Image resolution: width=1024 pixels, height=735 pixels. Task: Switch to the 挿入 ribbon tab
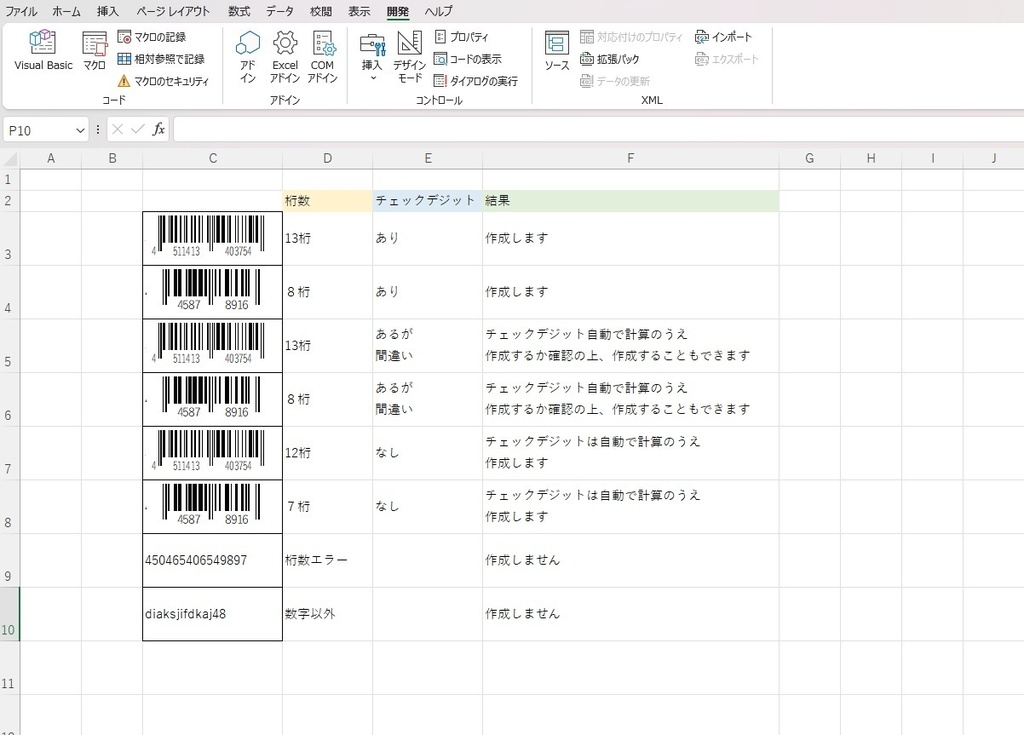(x=108, y=11)
